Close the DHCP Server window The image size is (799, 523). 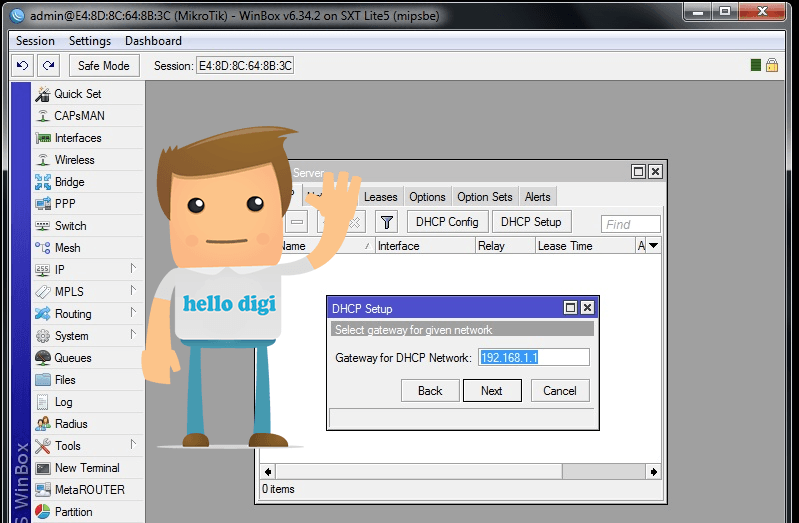coord(655,172)
